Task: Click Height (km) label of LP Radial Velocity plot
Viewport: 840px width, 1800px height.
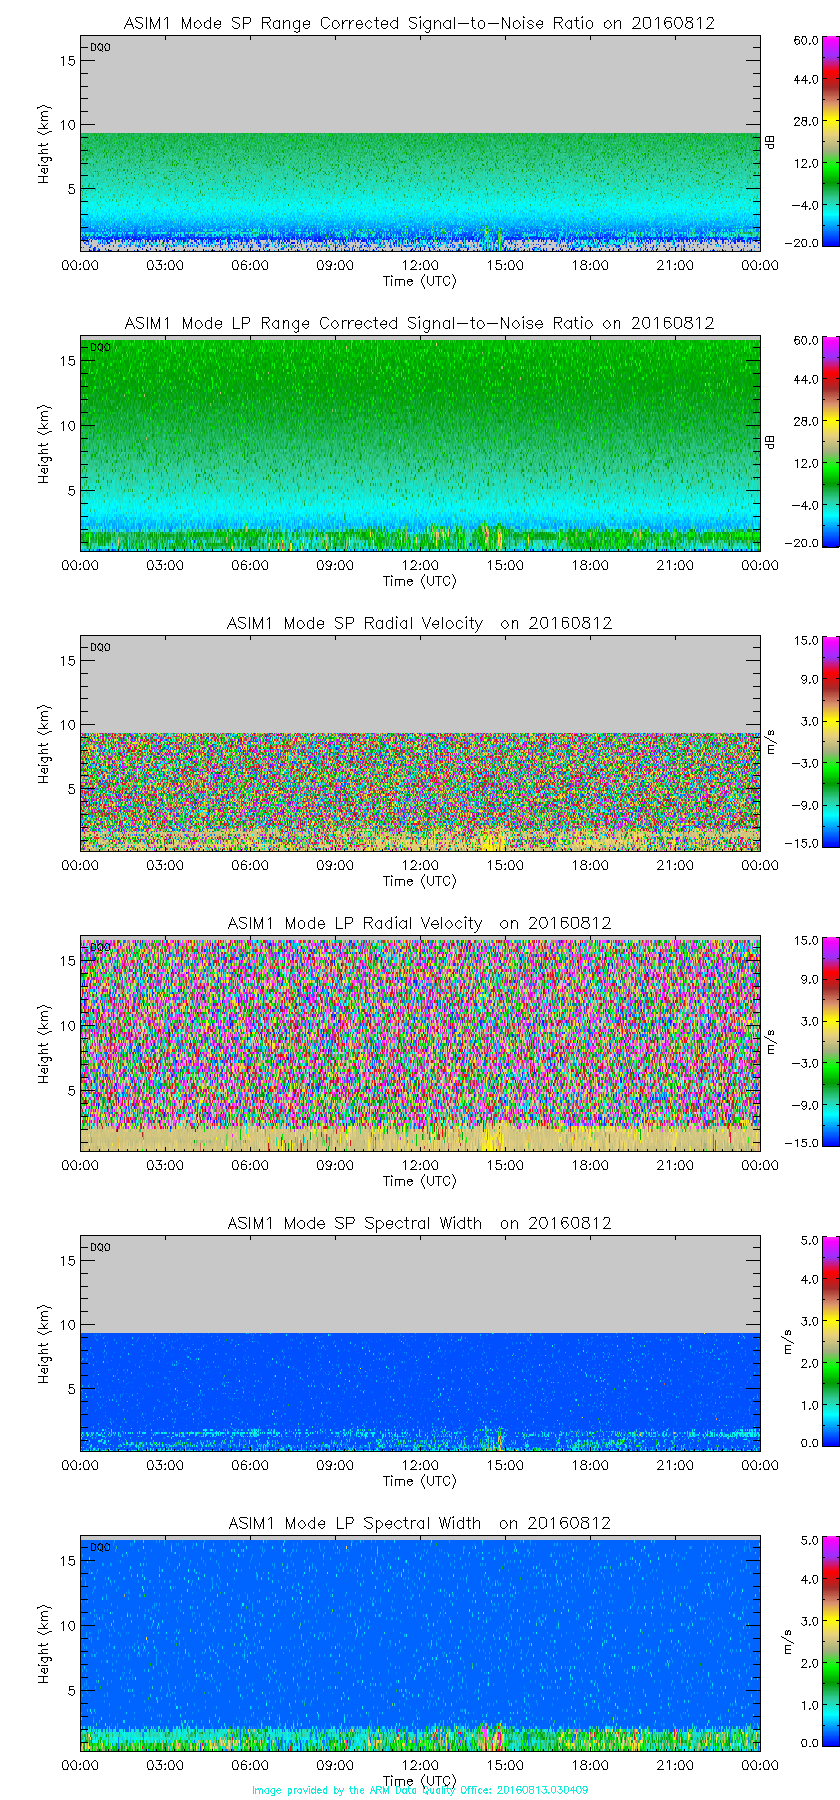Action: 44,1044
